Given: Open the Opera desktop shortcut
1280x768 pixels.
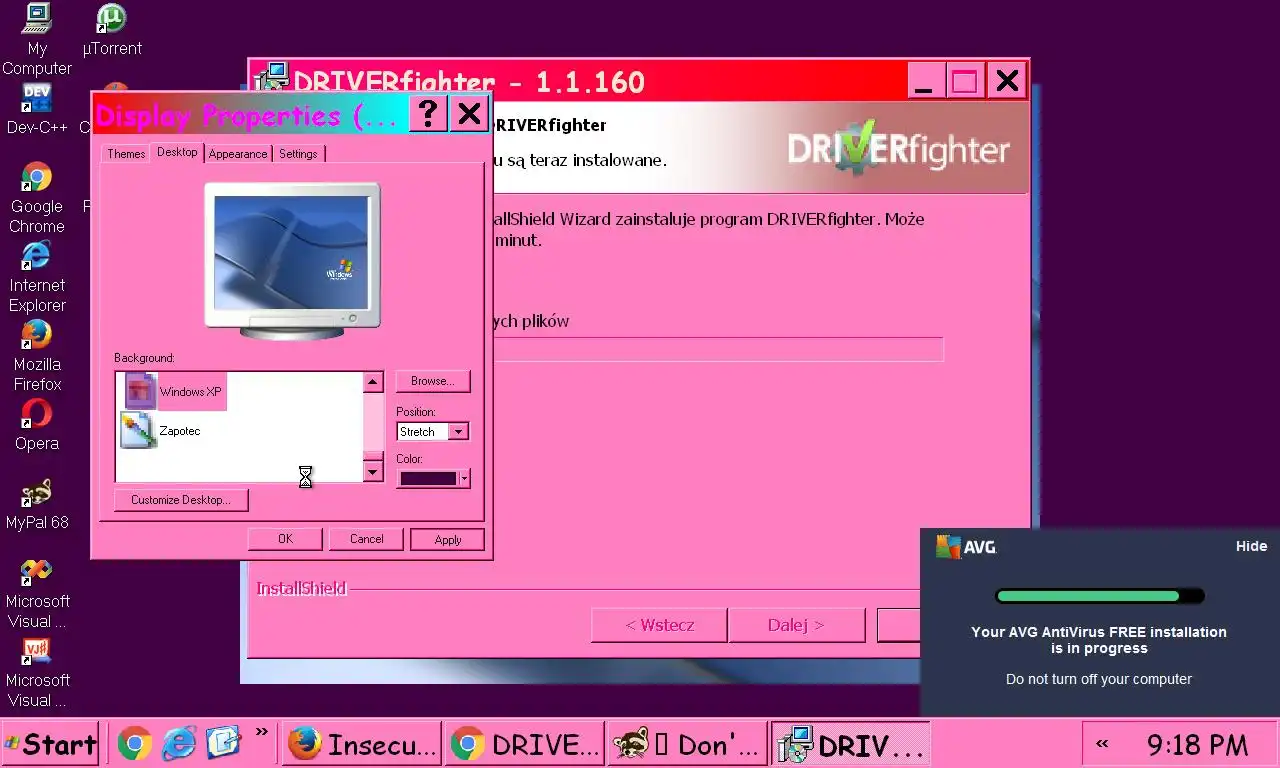Looking at the screenshot, I should point(37,424).
